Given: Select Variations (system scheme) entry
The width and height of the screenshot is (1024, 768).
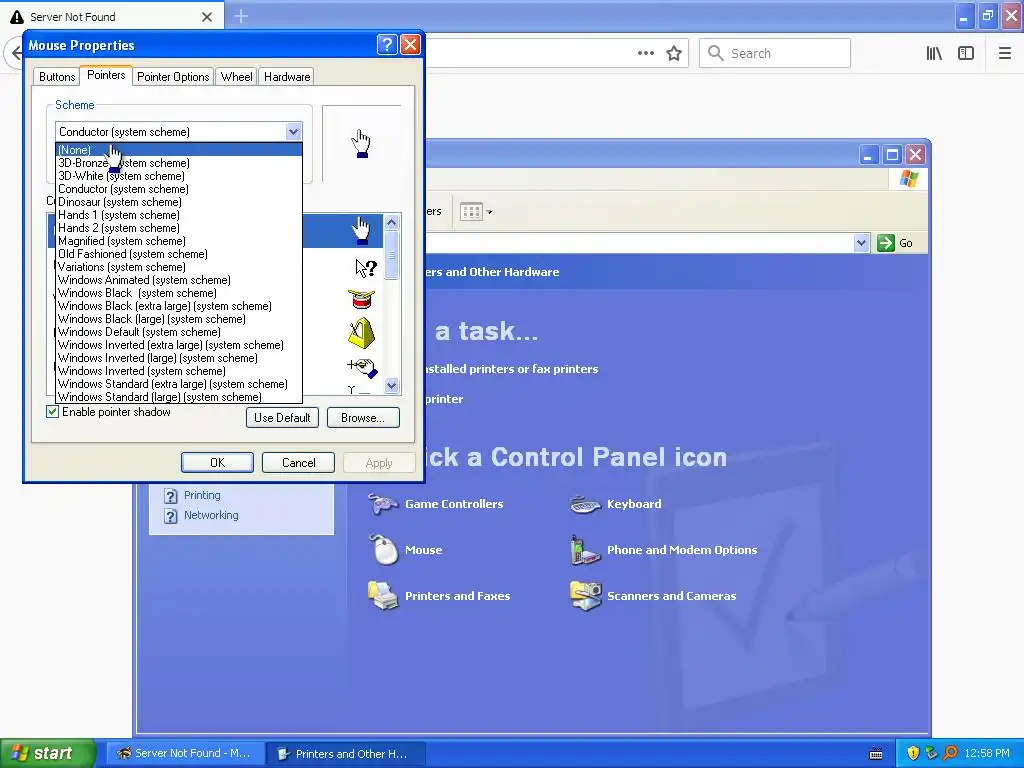Looking at the screenshot, I should [x=178, y=267].
